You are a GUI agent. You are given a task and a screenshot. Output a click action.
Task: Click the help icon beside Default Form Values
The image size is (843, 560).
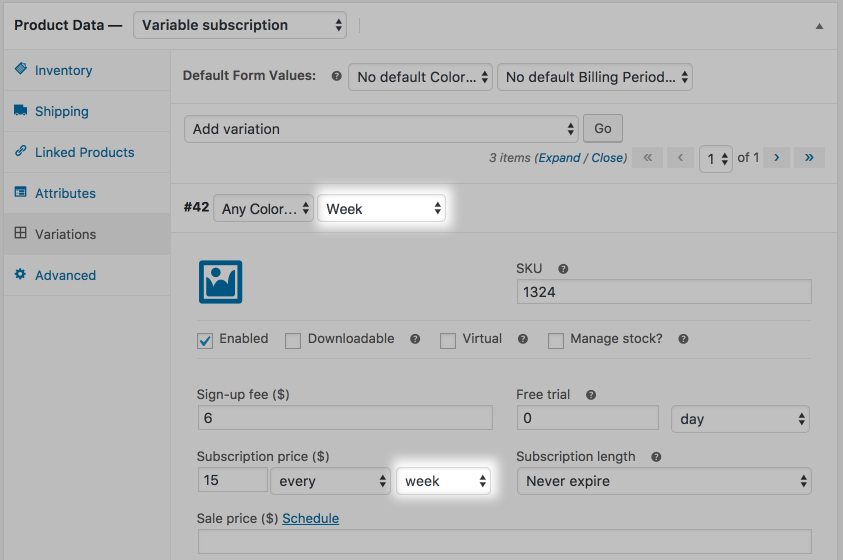pos(337,76)
